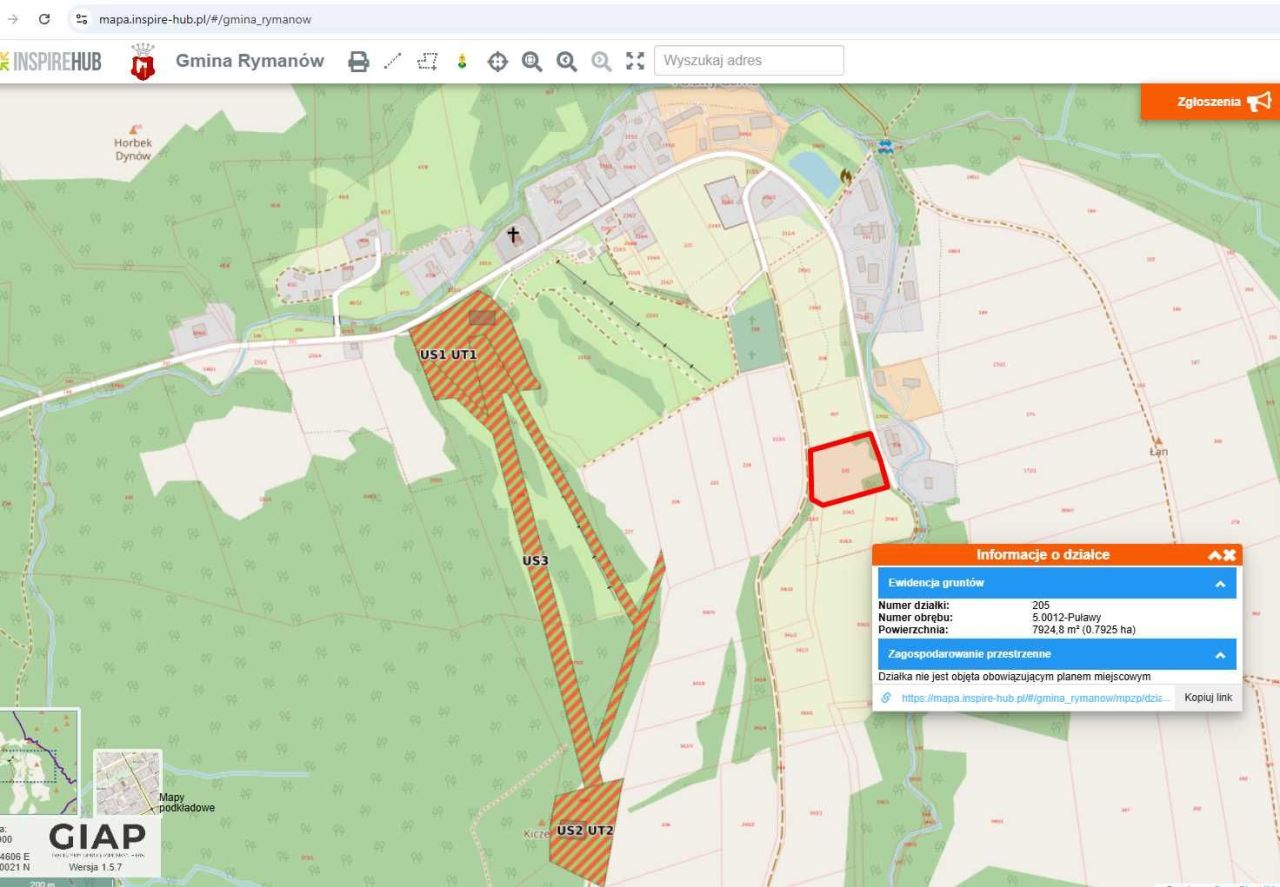
Task: Click the locate crosshair icon
Action: 497,61
